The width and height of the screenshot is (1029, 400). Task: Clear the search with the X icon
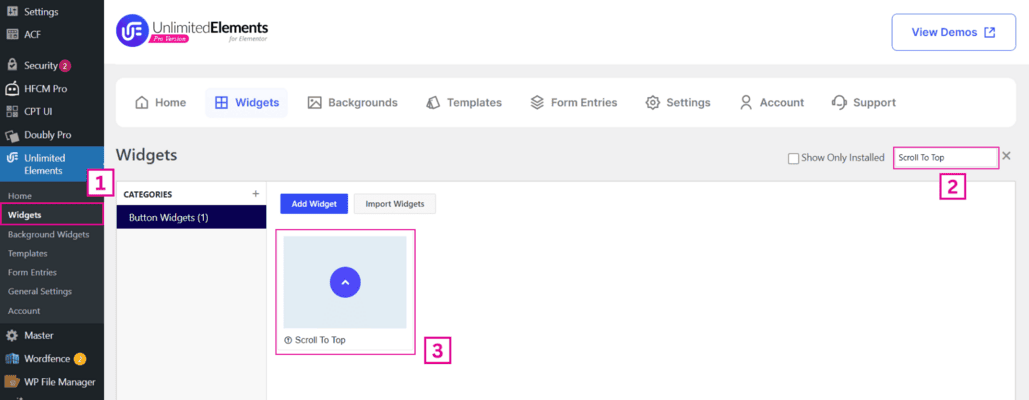1006,156
